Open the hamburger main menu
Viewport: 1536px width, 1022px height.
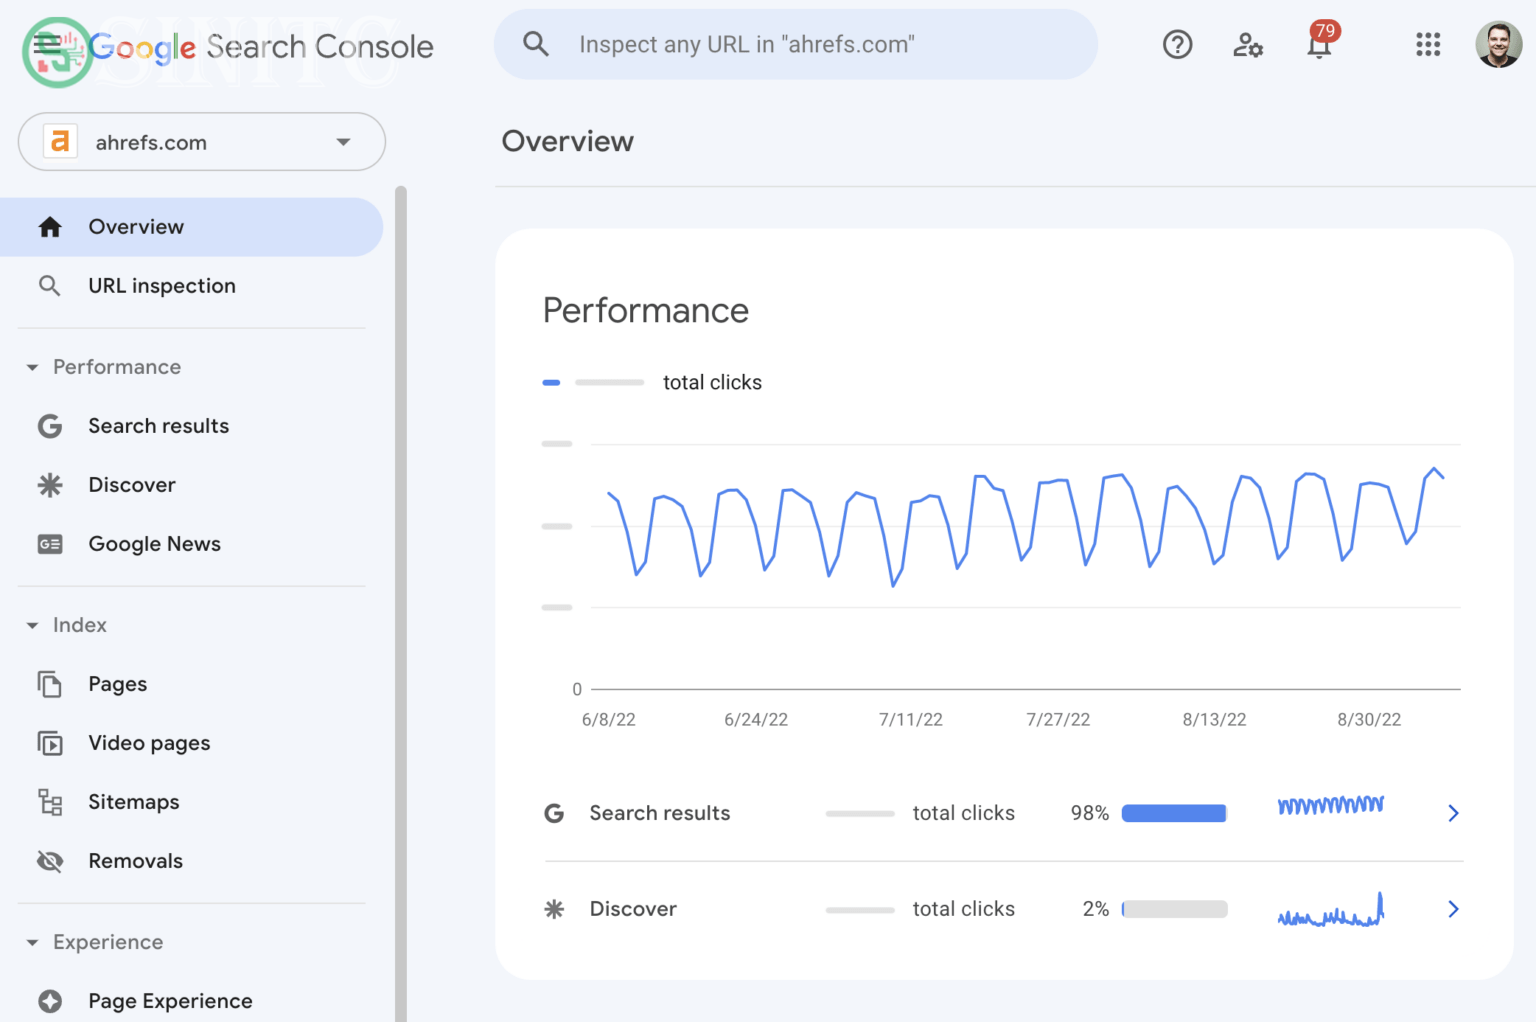[x=46, y=45]
